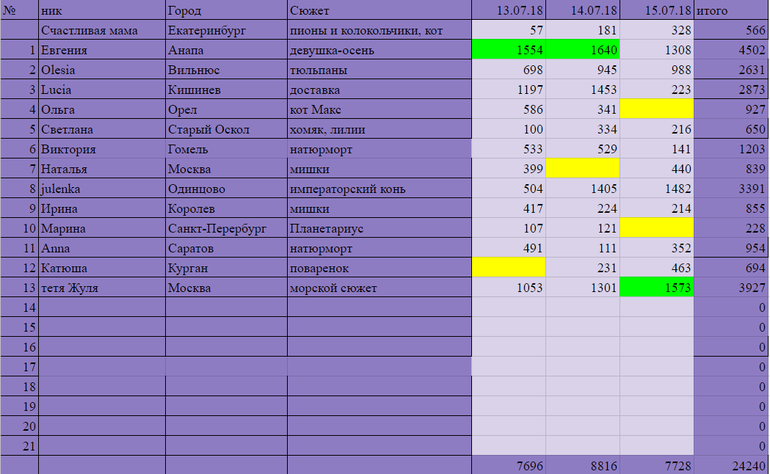
Task: Select the "императорский конь" subject cell
Action: coord(378,188)
